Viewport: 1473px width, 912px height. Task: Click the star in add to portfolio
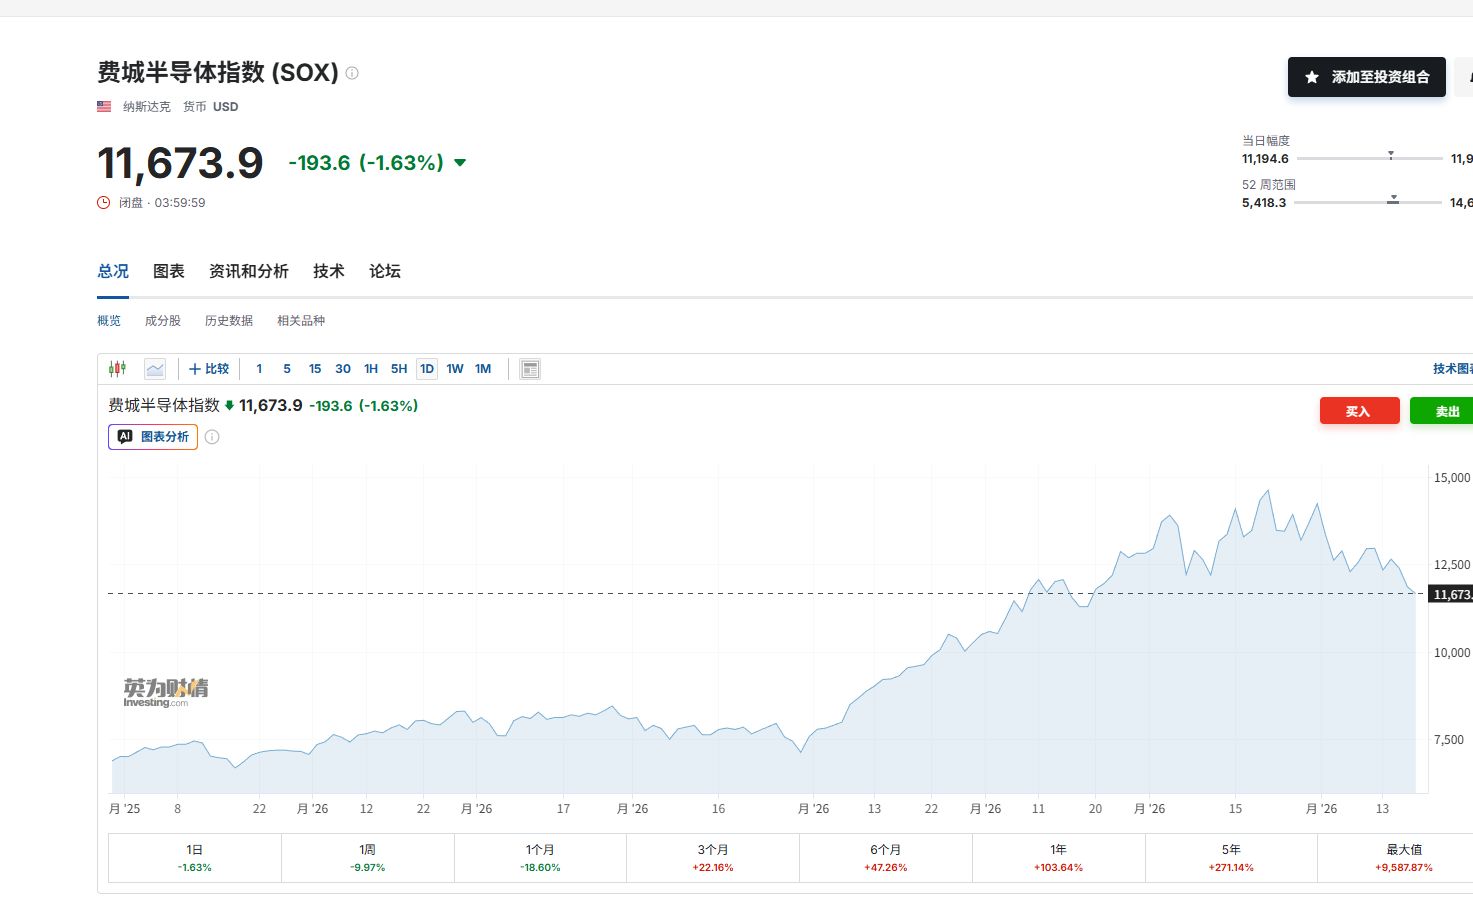click(x=1312, y=77)
